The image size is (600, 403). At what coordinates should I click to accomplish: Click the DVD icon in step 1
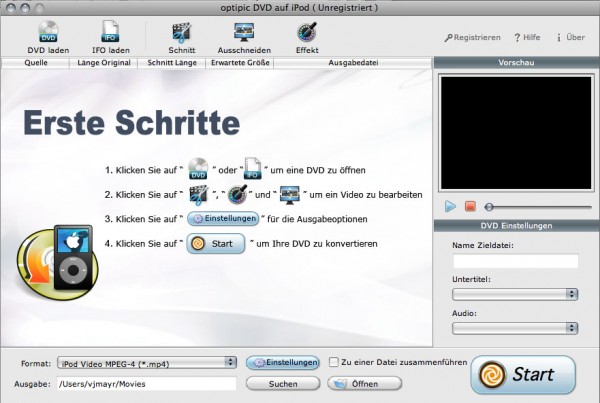pos(198,168)
